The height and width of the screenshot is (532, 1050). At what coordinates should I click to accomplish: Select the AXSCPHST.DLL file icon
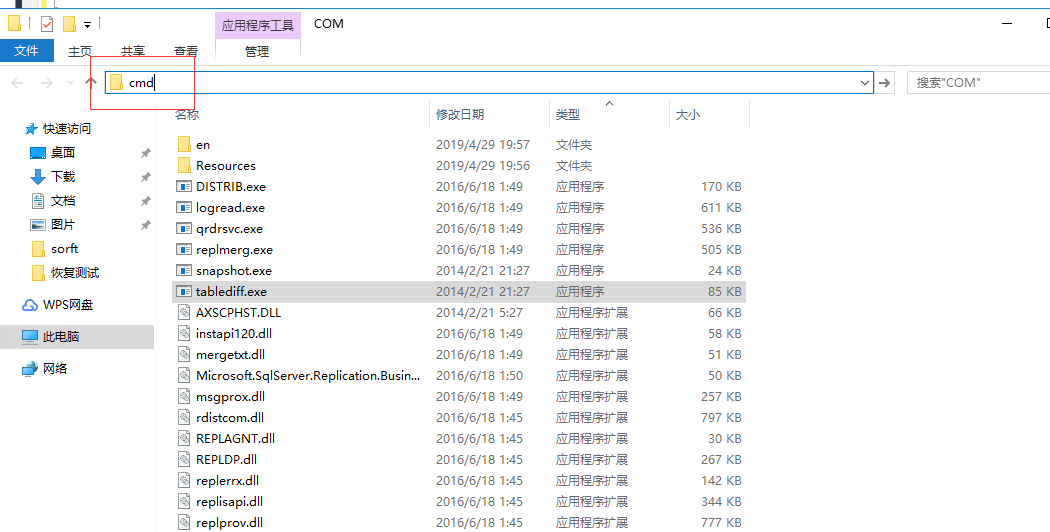[184, 313]
